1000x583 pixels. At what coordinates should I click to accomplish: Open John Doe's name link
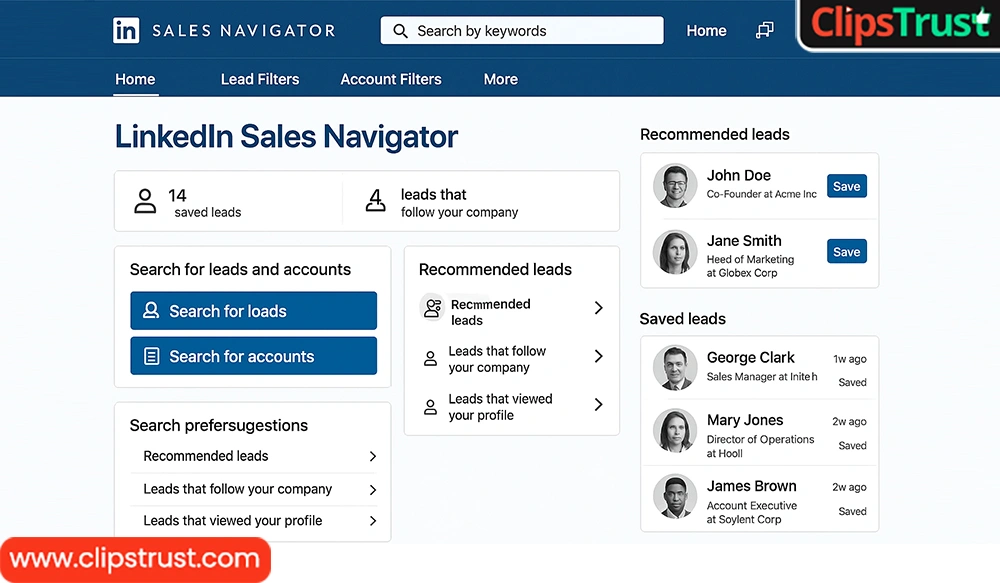click(x=739, y=175)
